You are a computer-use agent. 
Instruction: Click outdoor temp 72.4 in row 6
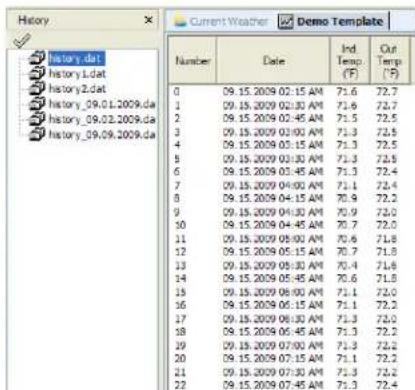(387, 171)
